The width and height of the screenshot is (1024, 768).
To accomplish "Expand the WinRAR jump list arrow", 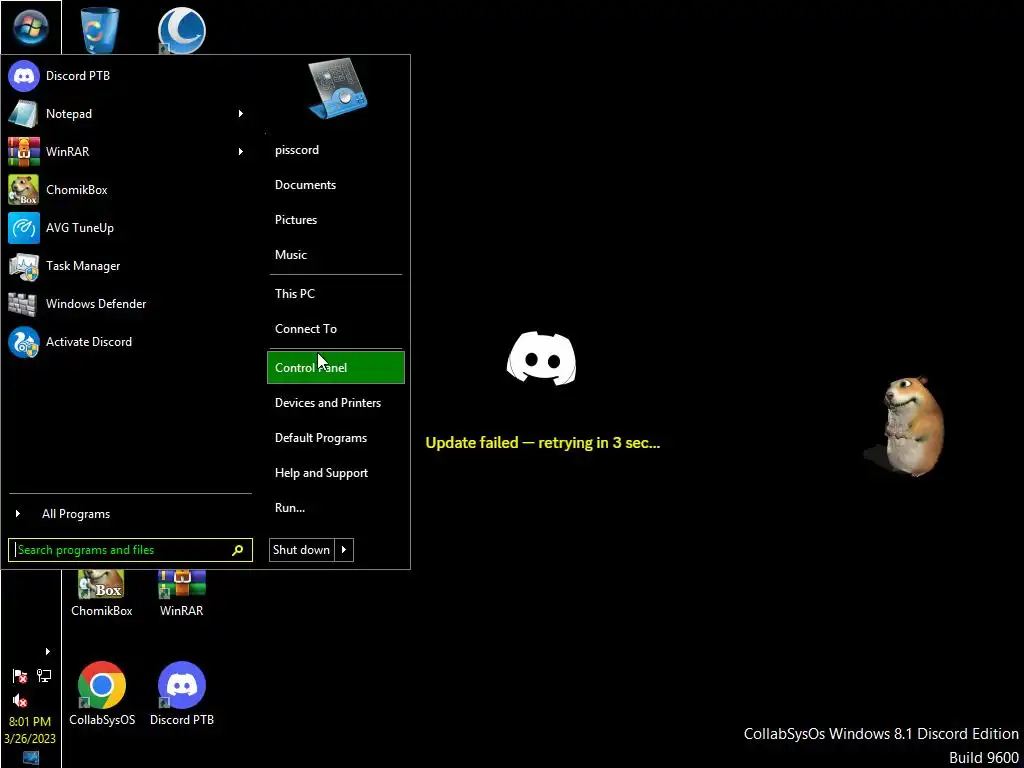I will click(240, 152).
